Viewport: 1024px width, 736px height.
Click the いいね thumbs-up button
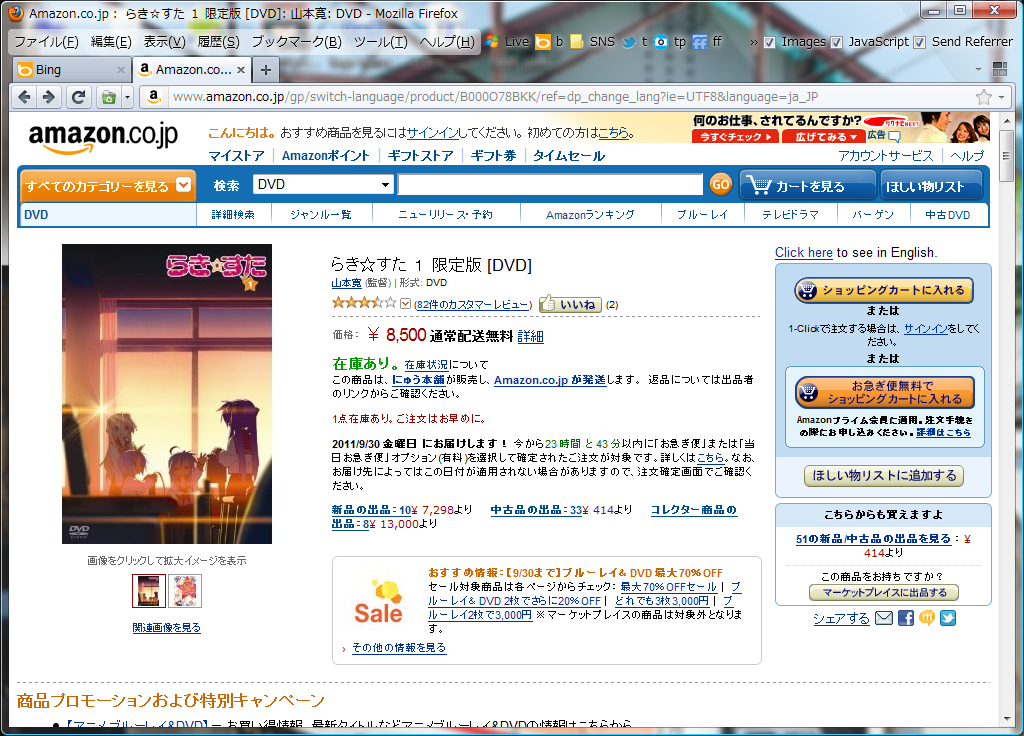[x=570, y=304]
